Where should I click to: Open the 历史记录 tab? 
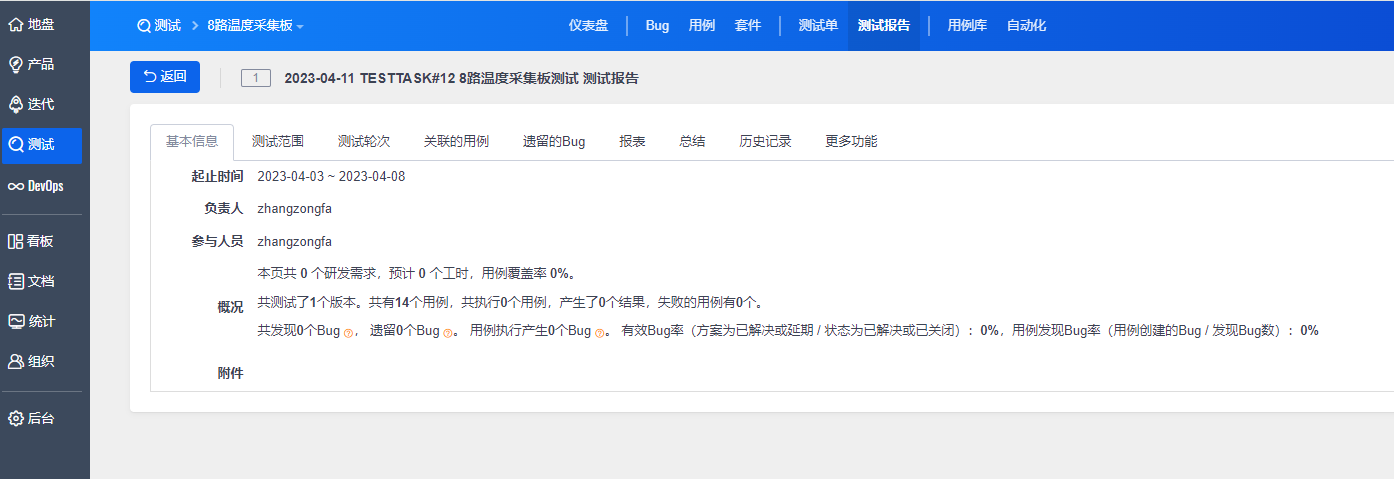pos(765,142)
